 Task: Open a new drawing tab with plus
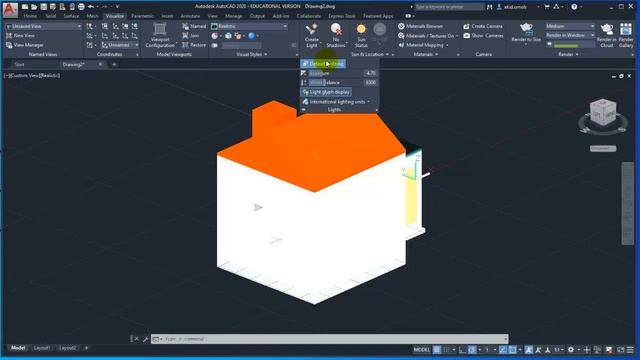tap(114, 64)
